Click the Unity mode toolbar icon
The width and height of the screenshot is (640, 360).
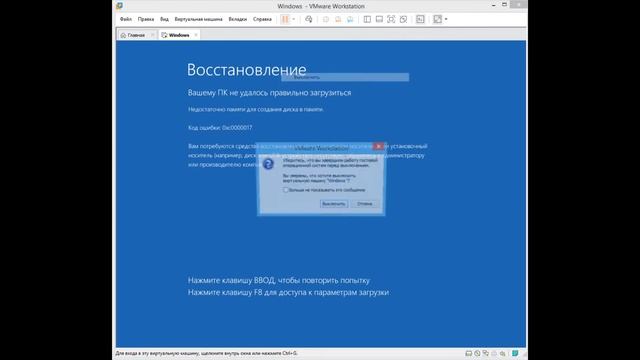tap(403, 19)
